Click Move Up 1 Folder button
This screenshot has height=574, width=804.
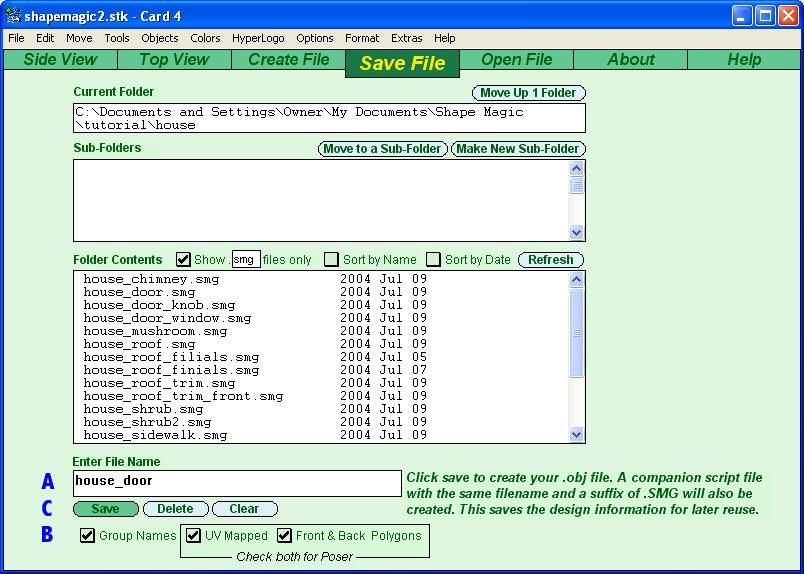point(528,93)
